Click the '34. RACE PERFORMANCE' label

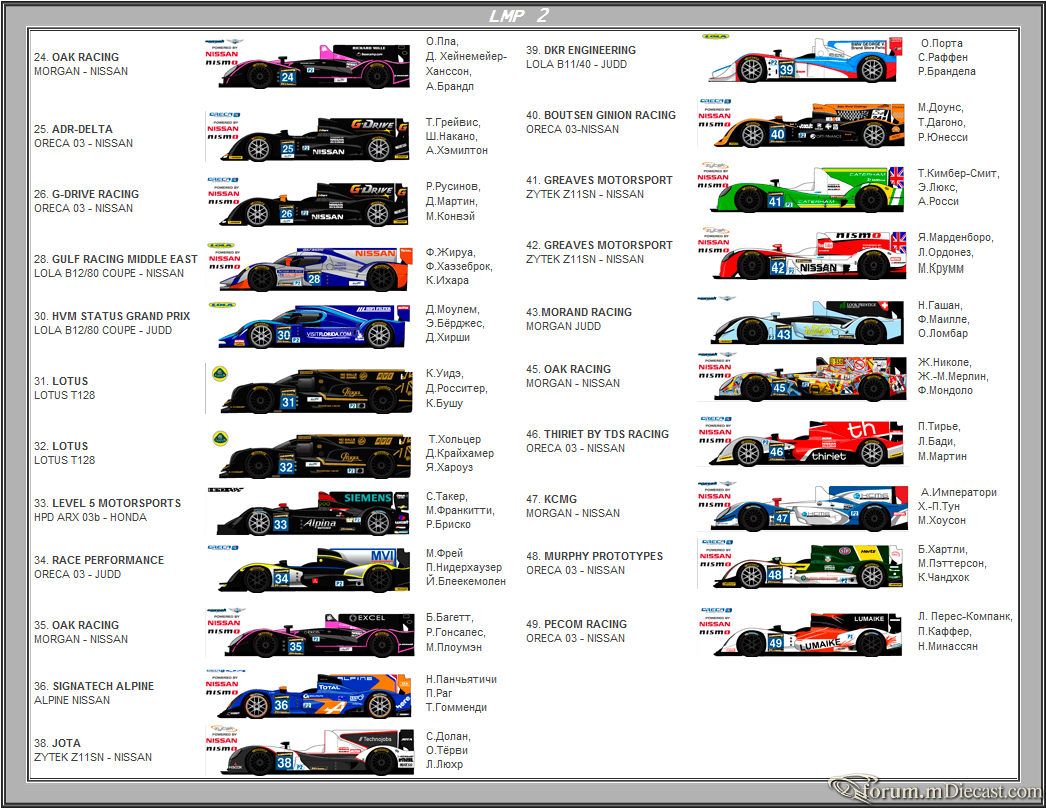(x=99, y=560)
